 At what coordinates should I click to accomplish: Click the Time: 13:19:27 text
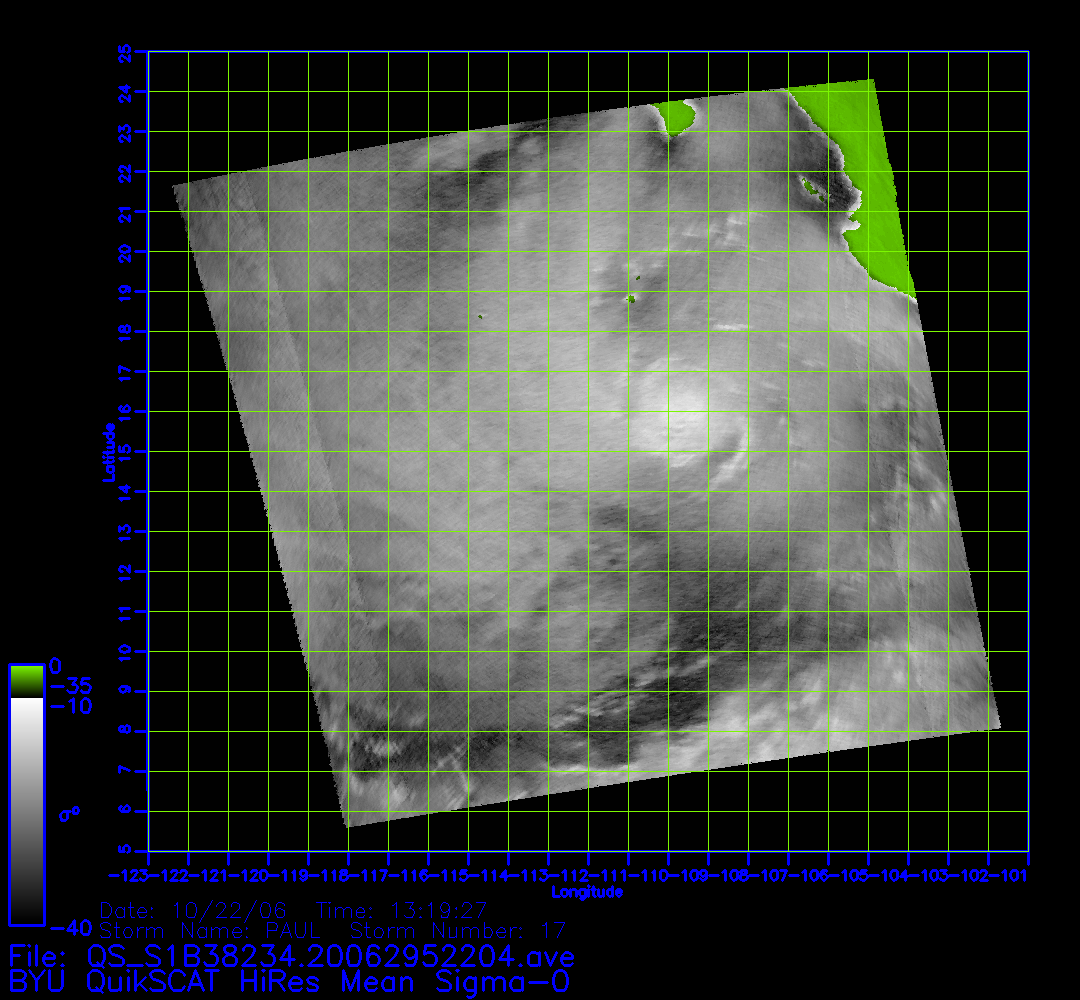click(x=401, y=911)
